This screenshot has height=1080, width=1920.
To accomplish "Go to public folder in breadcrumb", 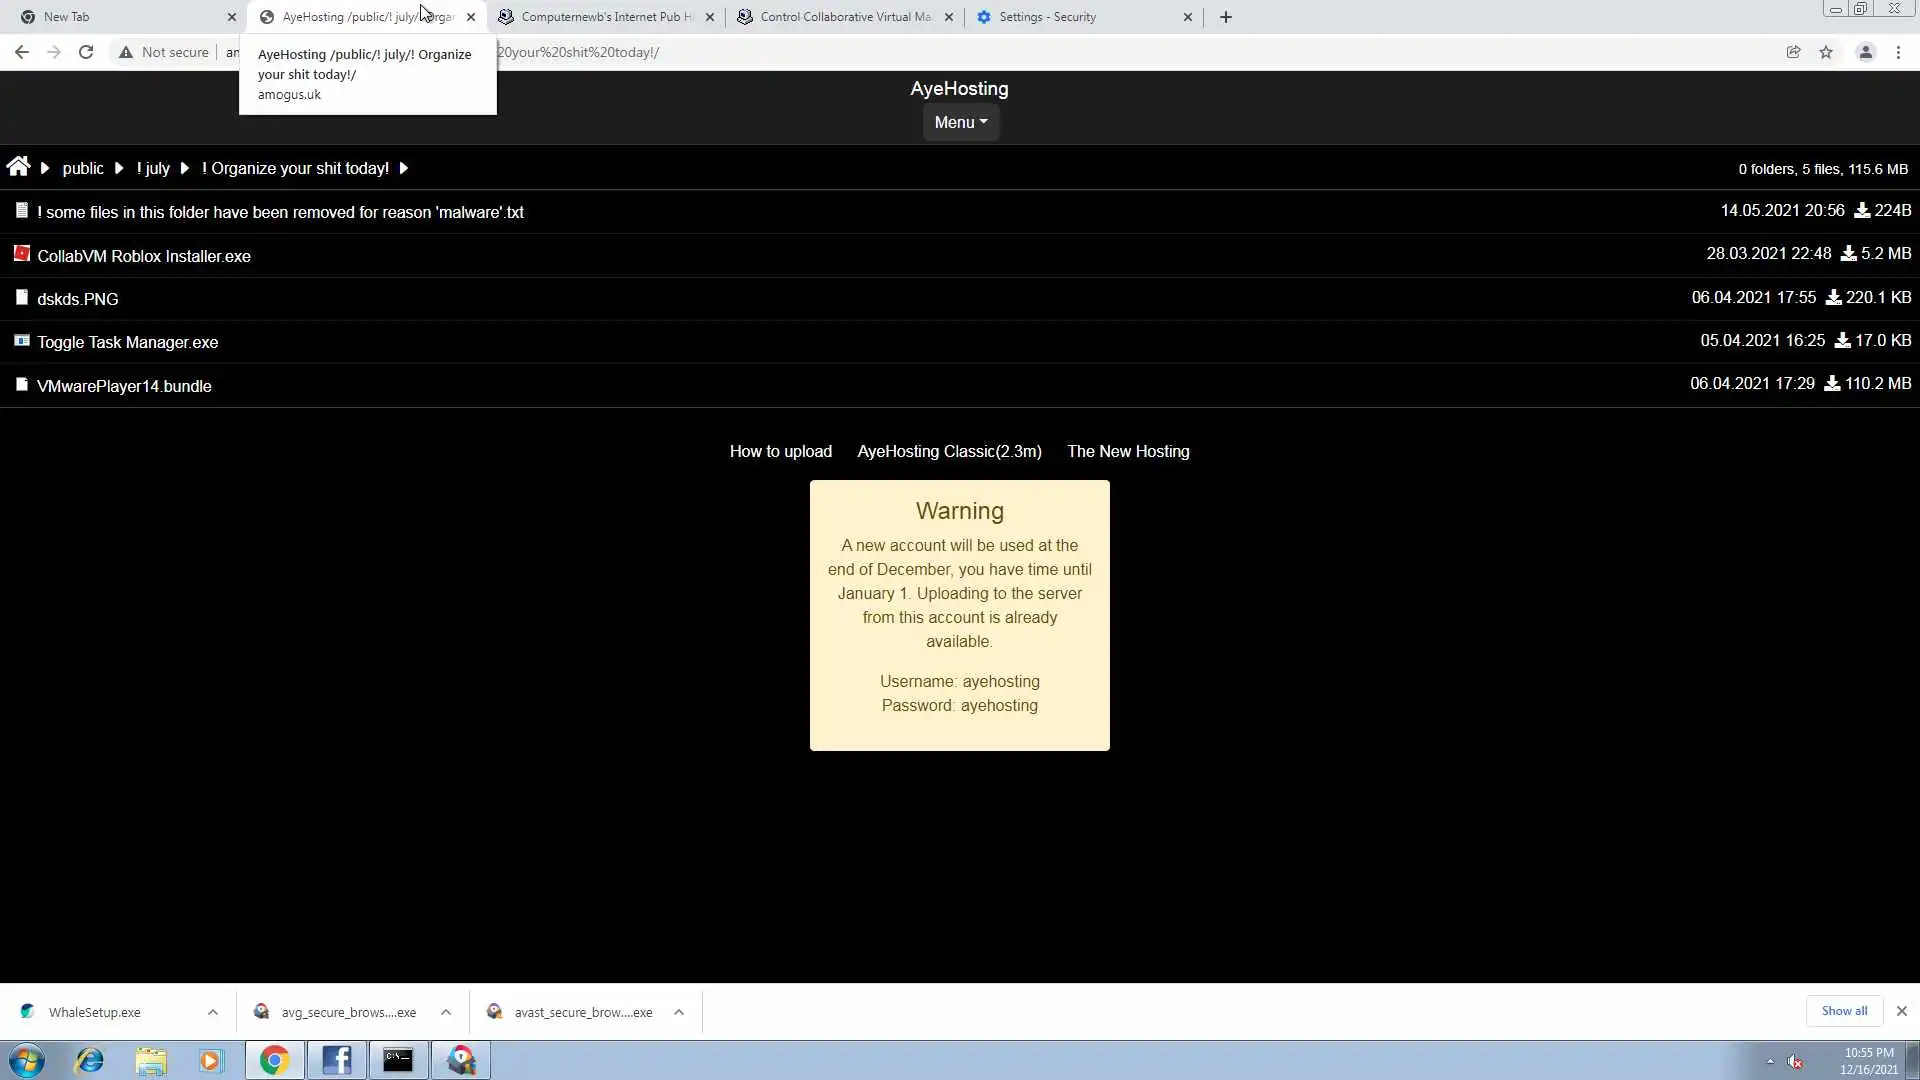I will click(x=83, y=168).
